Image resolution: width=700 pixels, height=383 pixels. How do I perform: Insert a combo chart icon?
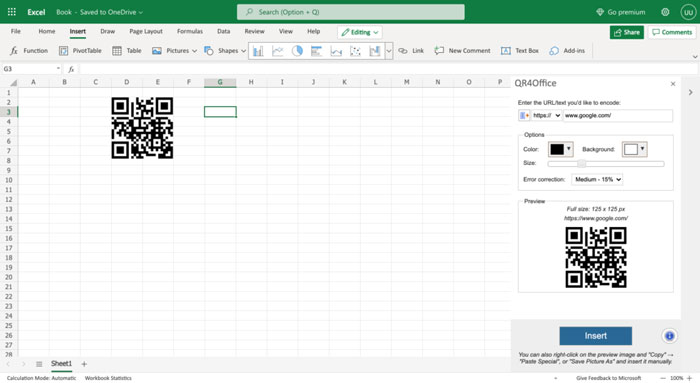[x=375, y=51]
